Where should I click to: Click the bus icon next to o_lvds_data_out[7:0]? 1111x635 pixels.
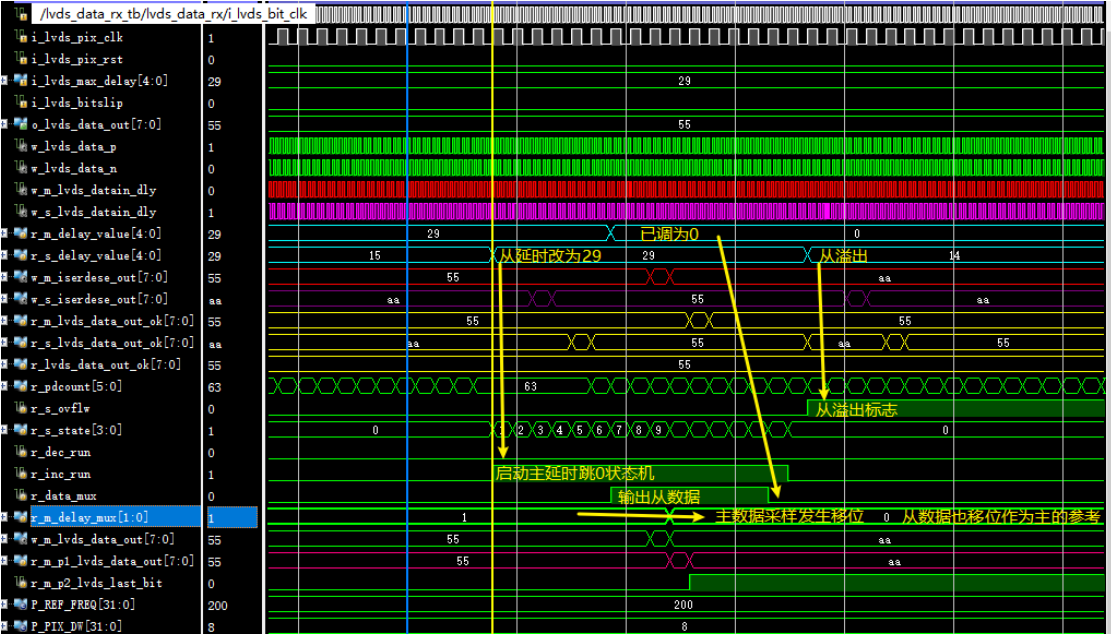tap(20, 125)
